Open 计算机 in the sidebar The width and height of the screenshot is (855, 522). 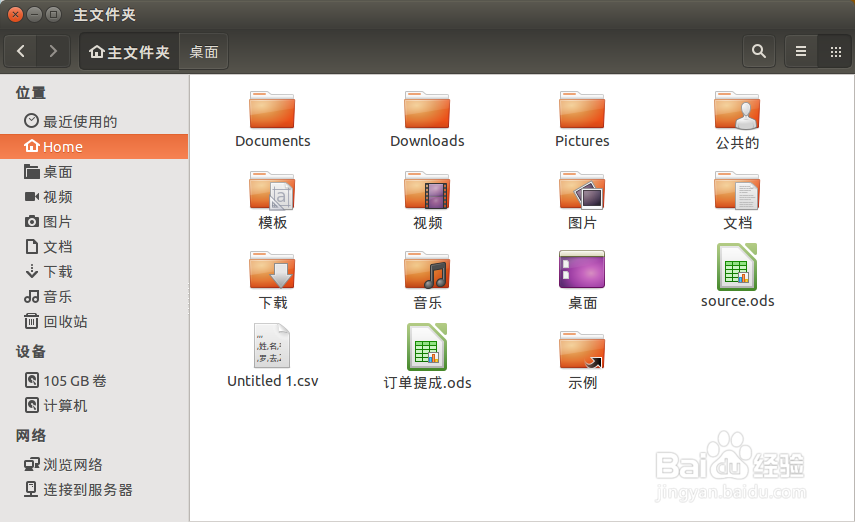click(x=94, y=405)
